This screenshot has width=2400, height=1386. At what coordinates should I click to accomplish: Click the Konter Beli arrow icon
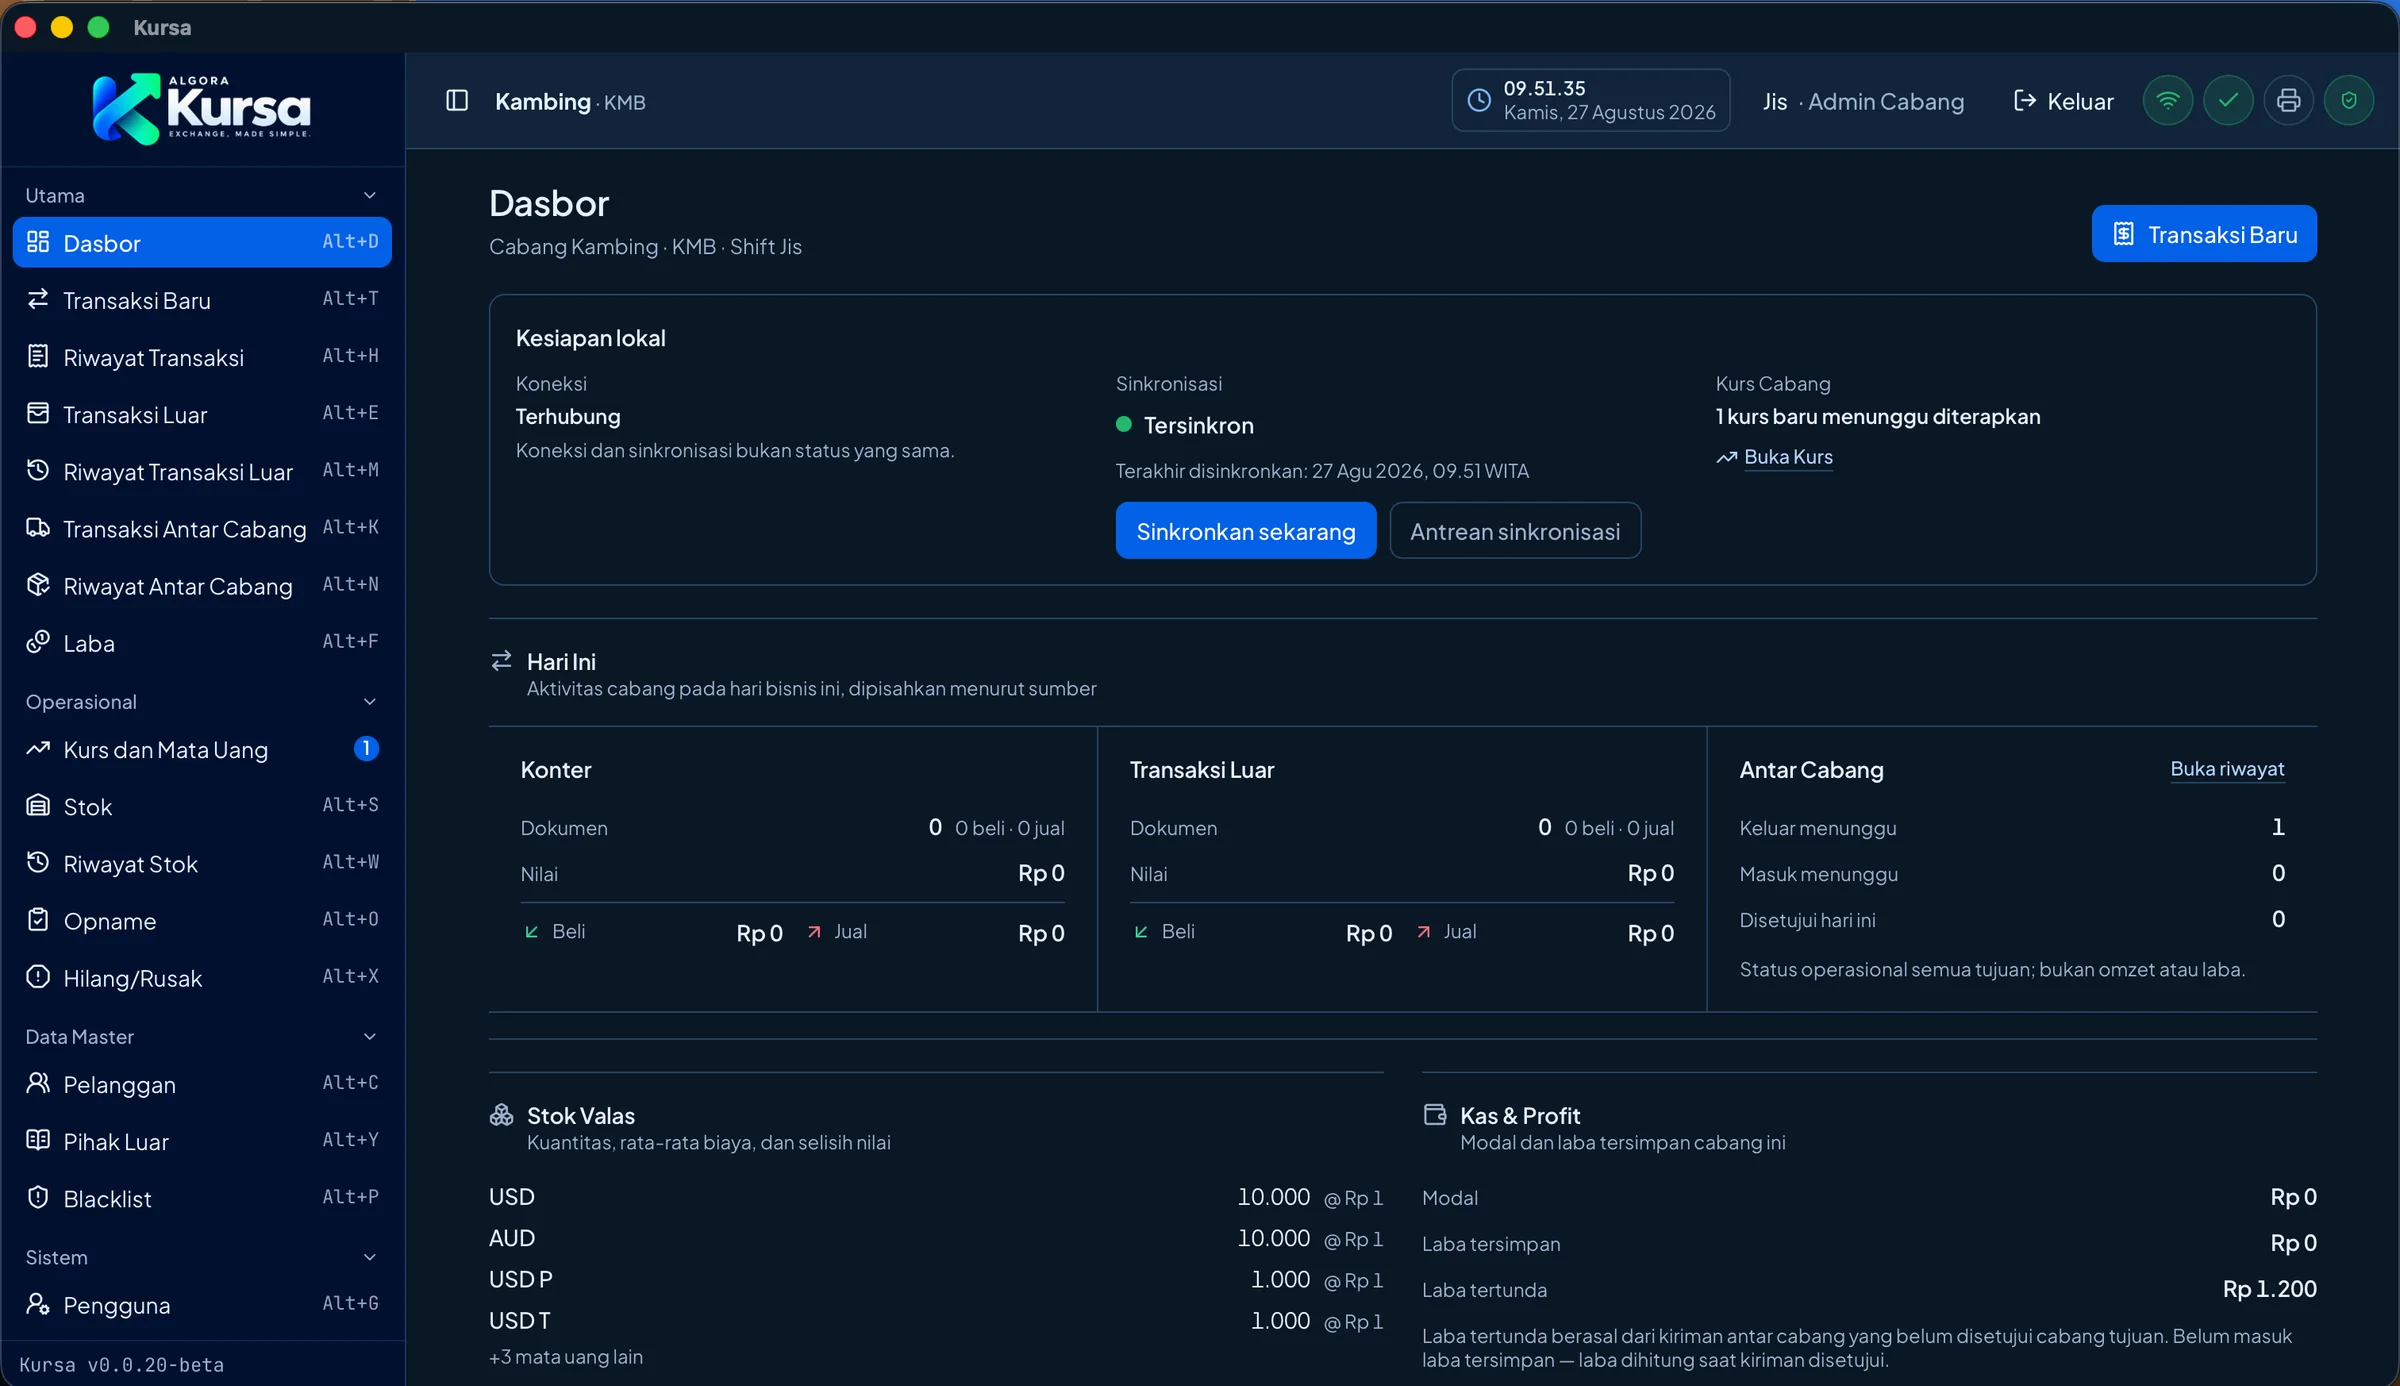[532, 932]
